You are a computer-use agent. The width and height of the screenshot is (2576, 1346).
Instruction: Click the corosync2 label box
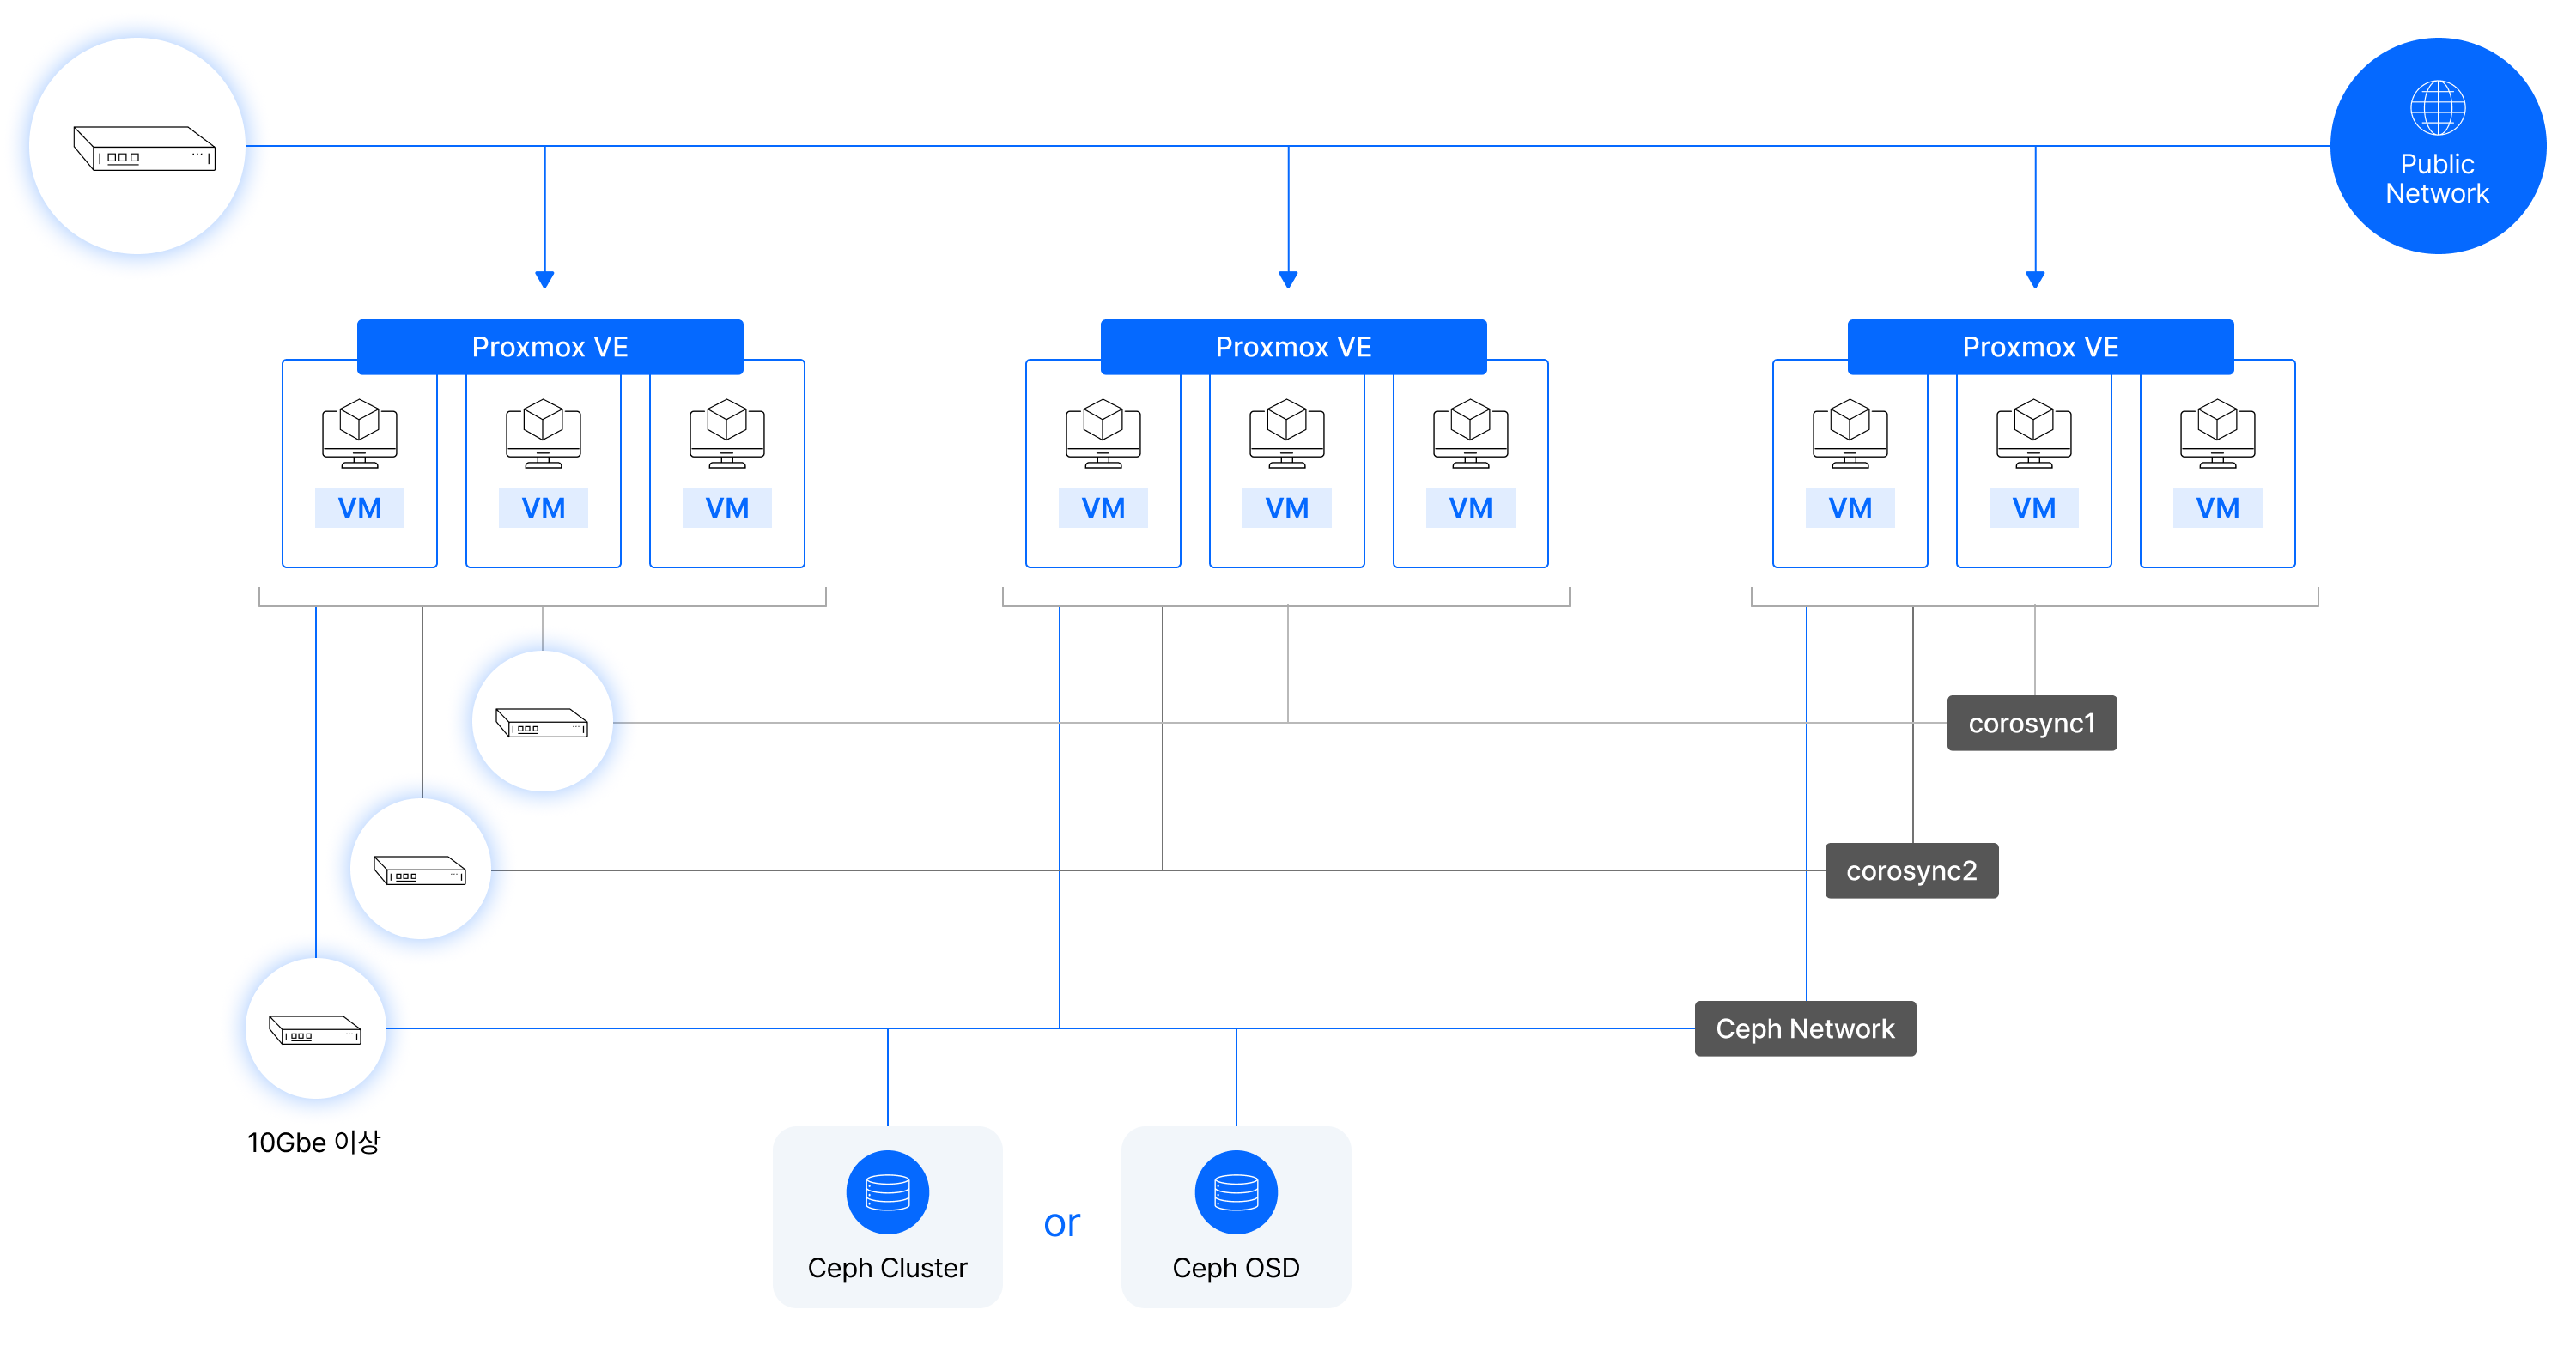click(1912, 870)
